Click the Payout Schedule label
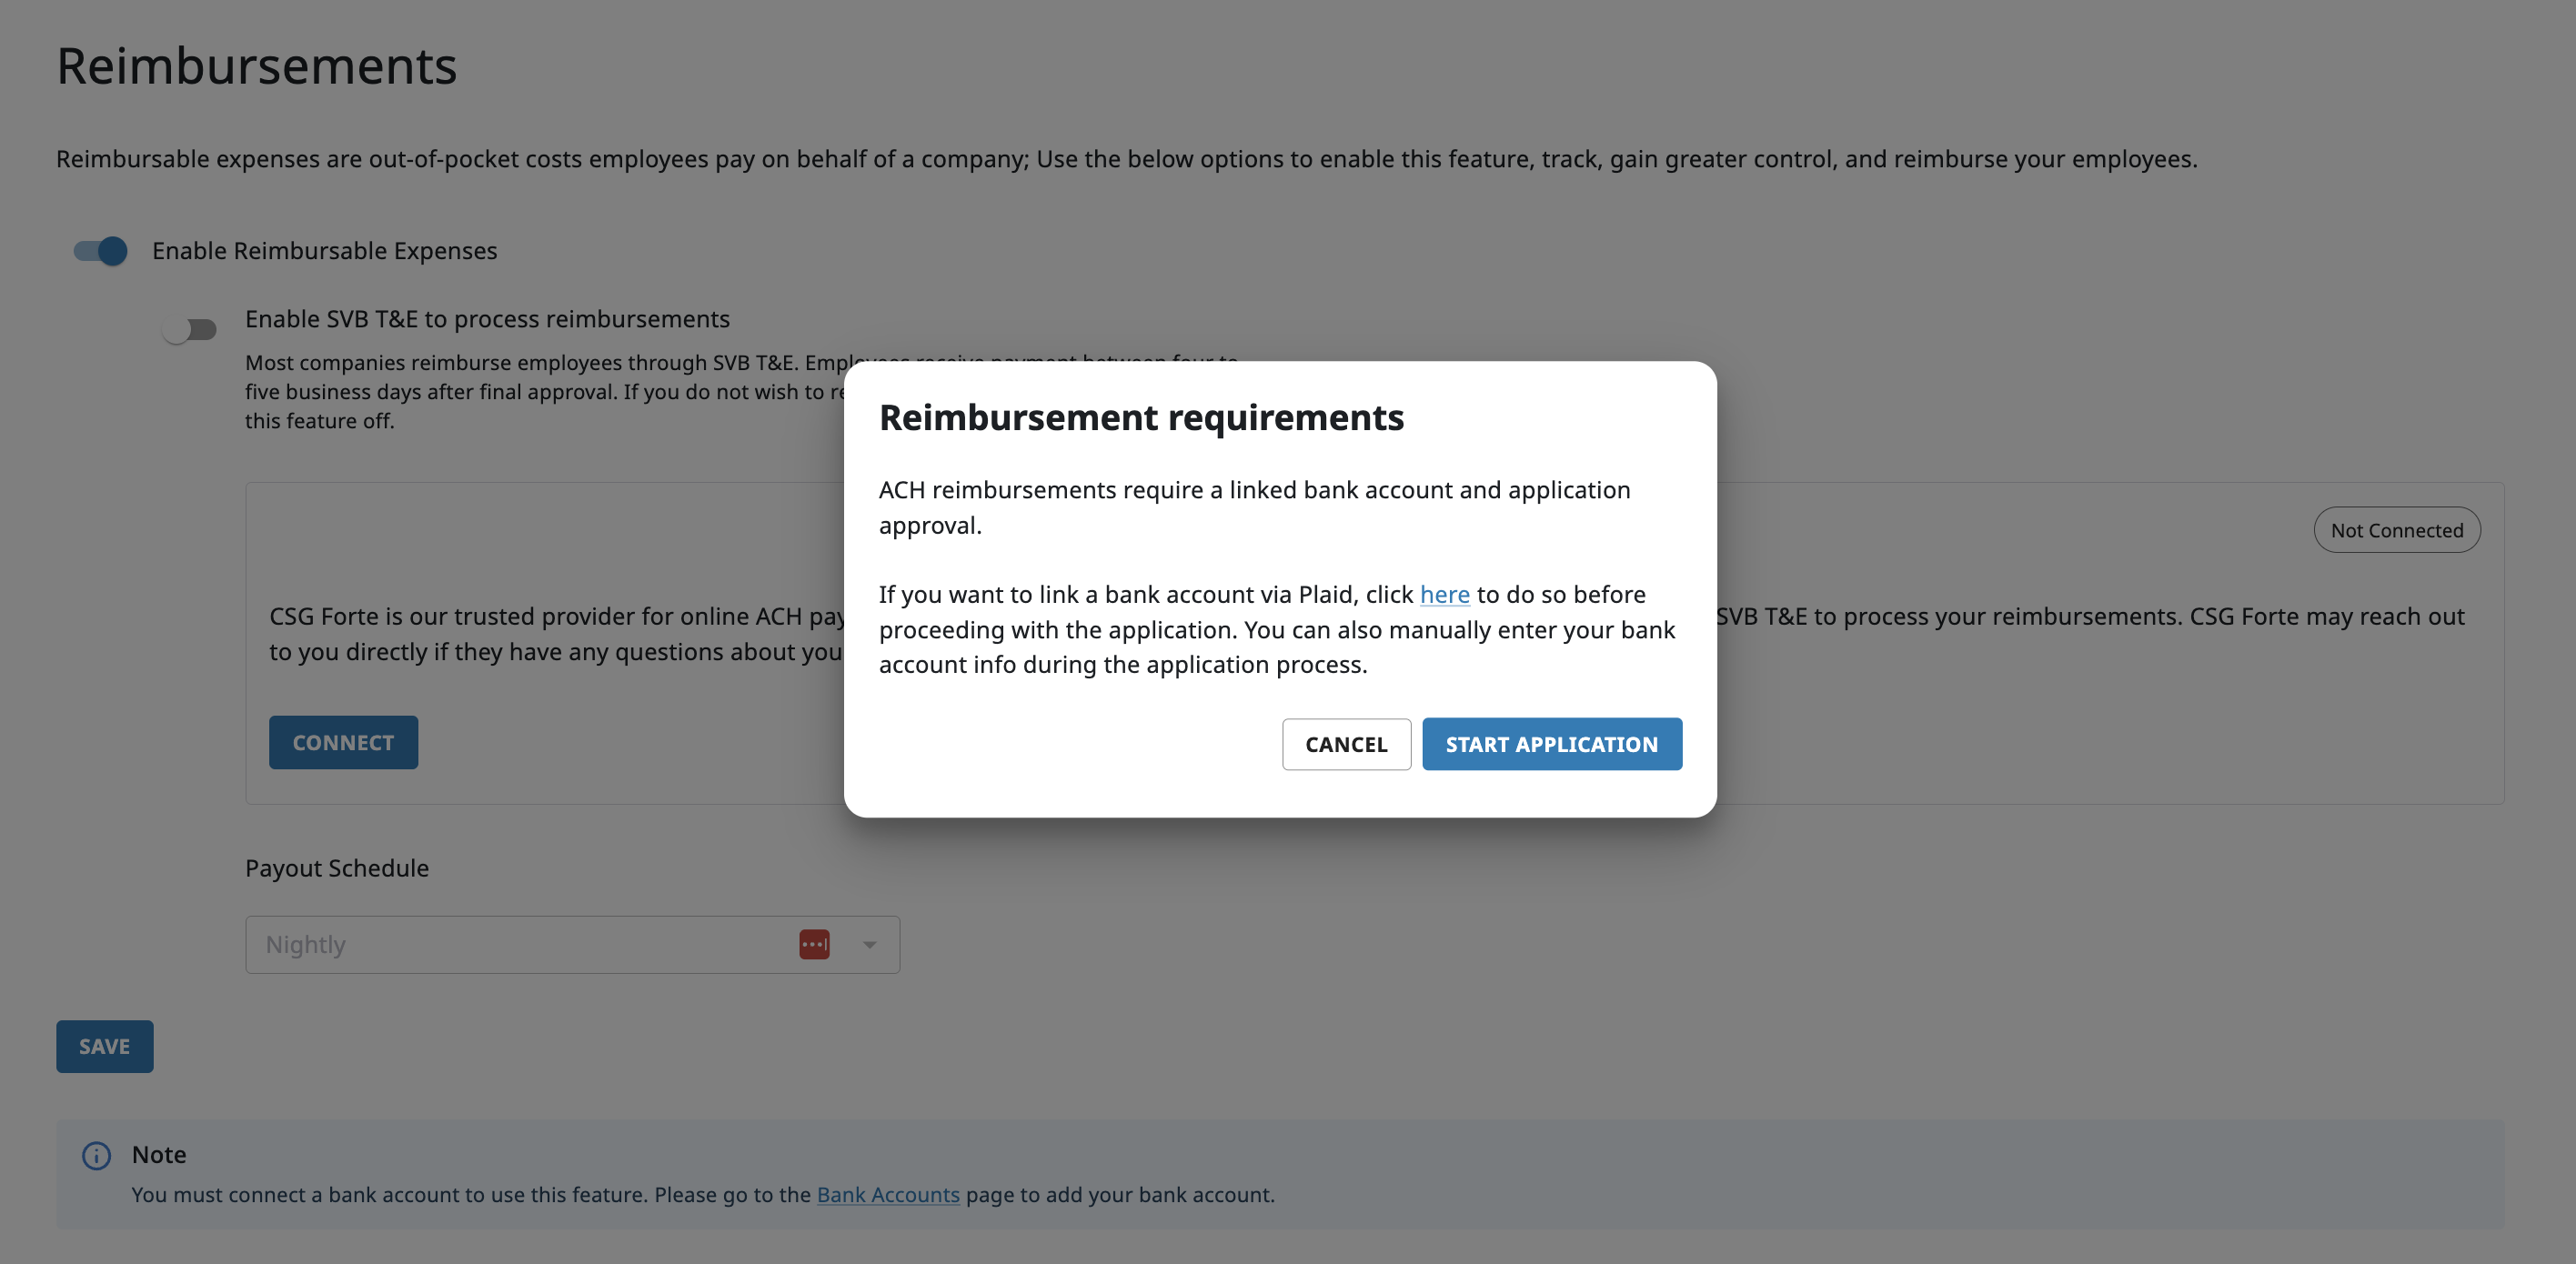This screenshot has width=2576, height=1264. [x=337, y=868]
